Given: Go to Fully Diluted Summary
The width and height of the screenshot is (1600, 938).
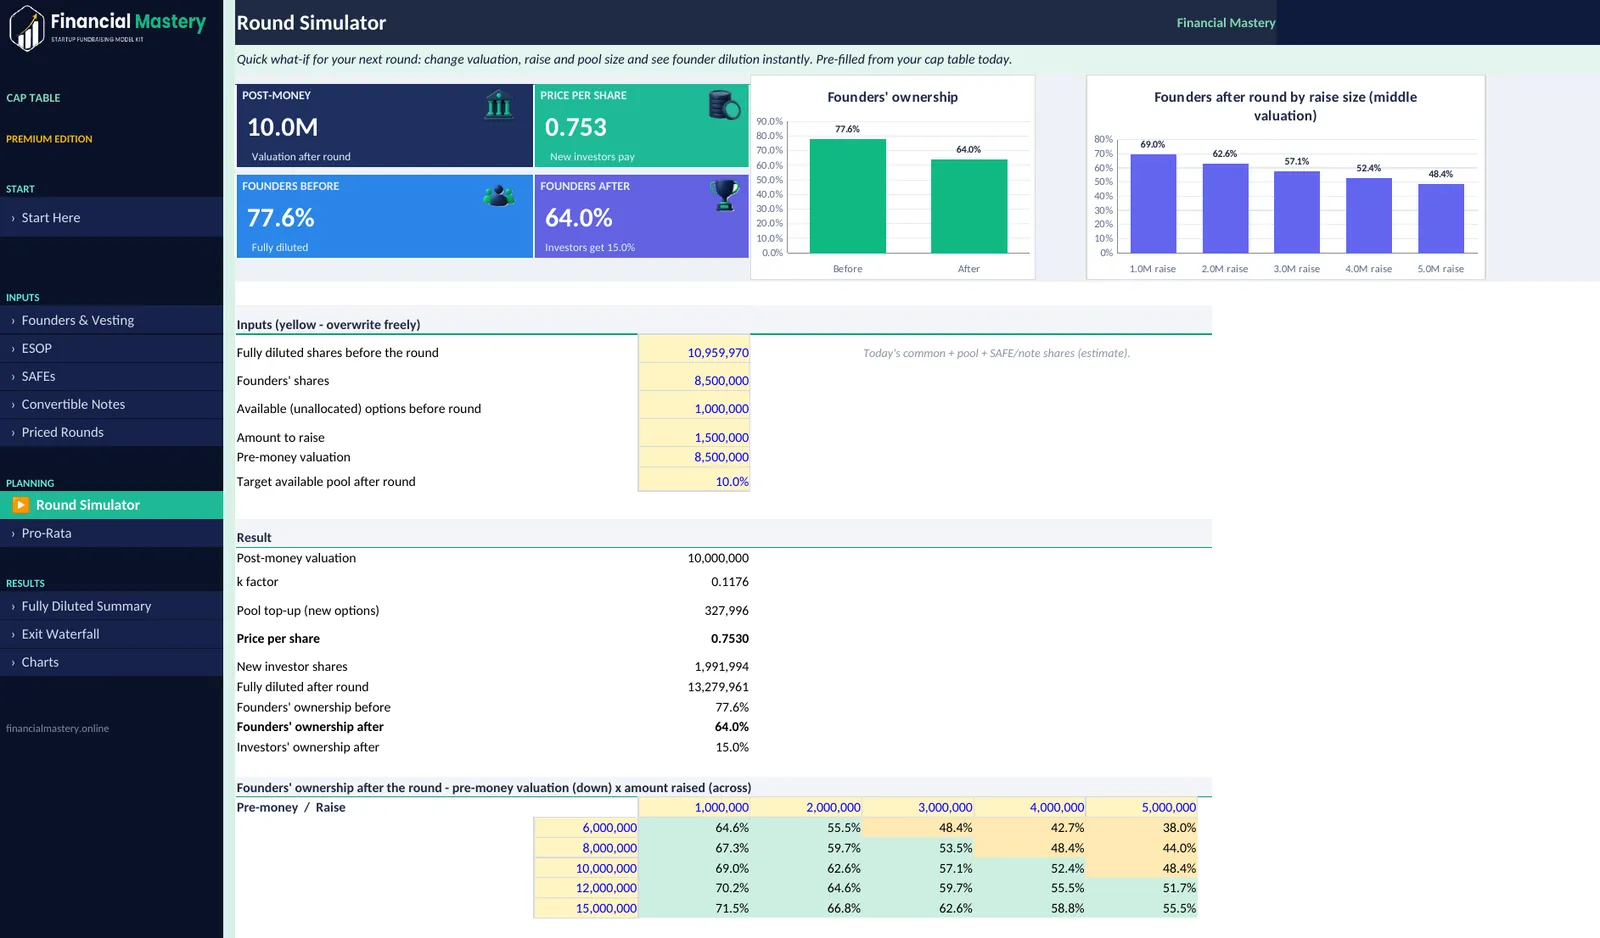Looking at the screenshot, I should (x=111, y=606).
